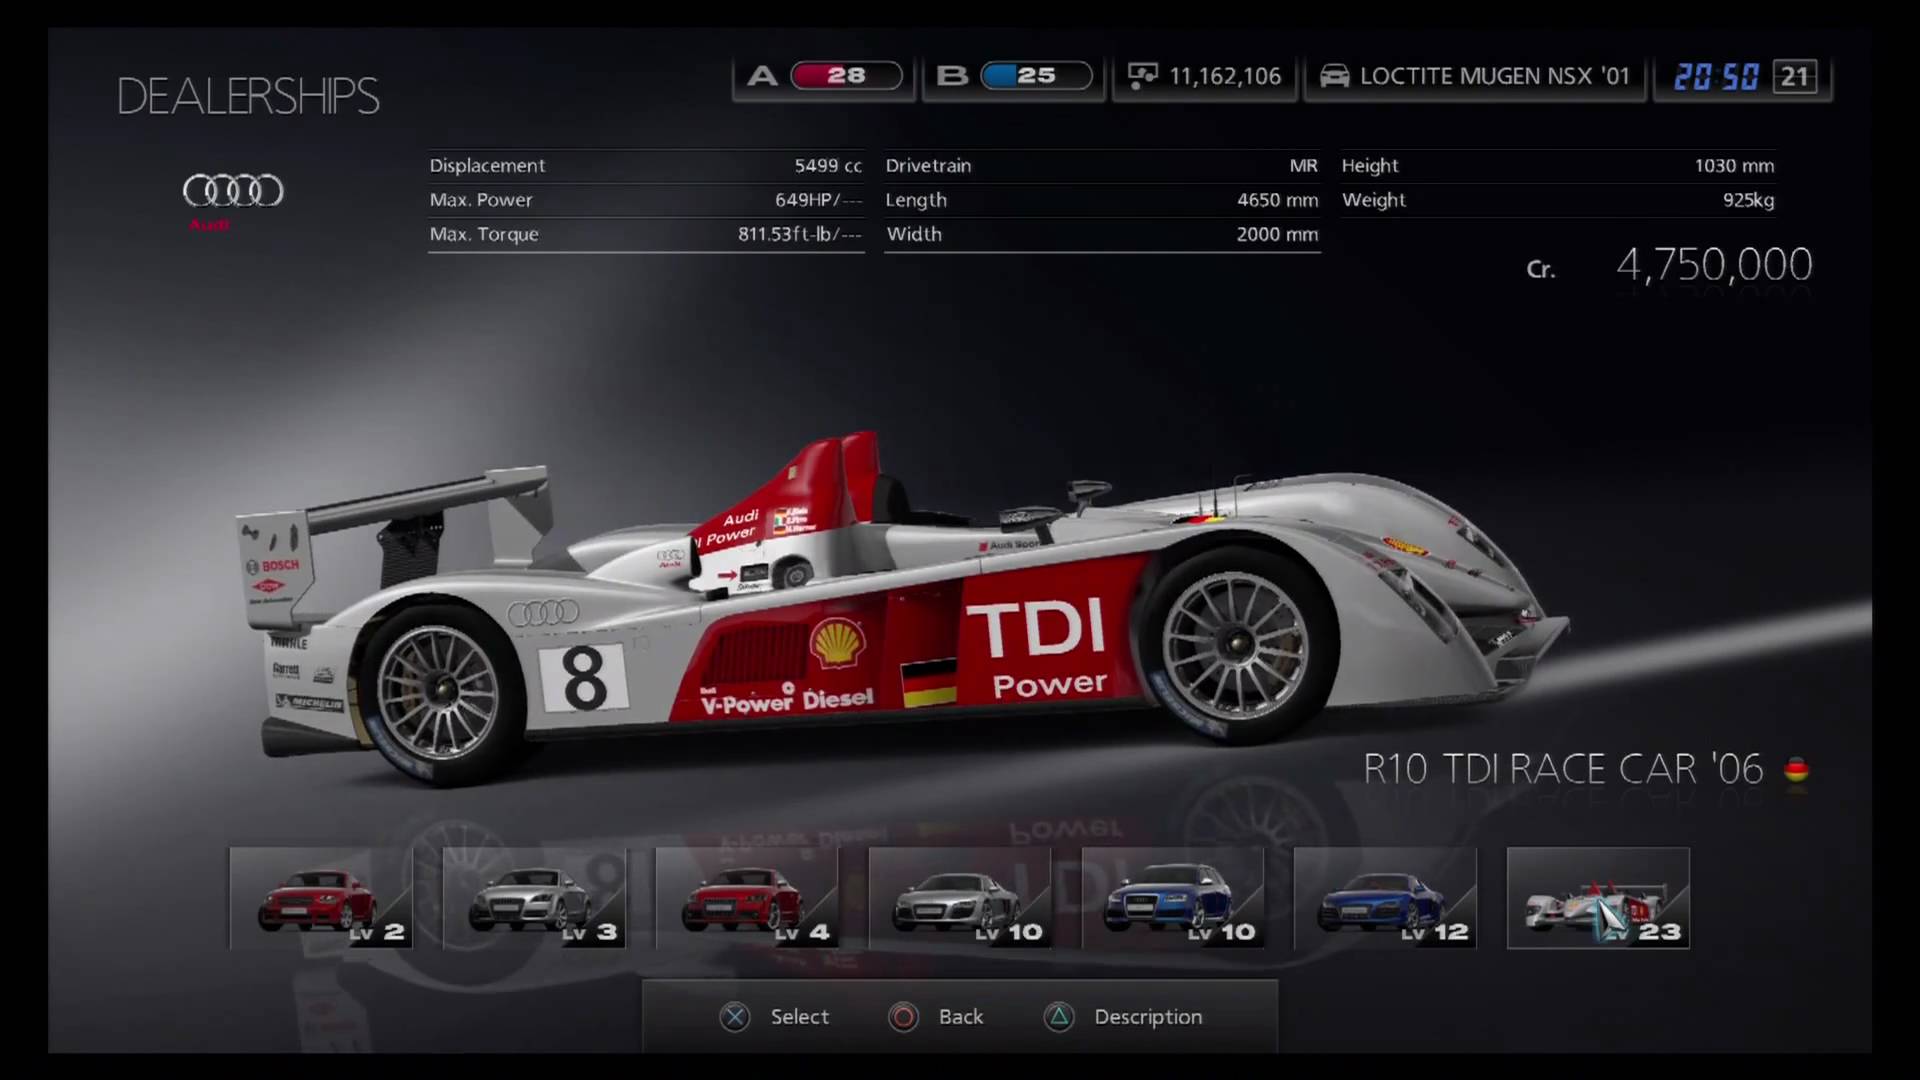Pick the R10 TDI Lv 23 thumbnail
This screenshot has height=1080, width=1920.
click(1598, 898)
